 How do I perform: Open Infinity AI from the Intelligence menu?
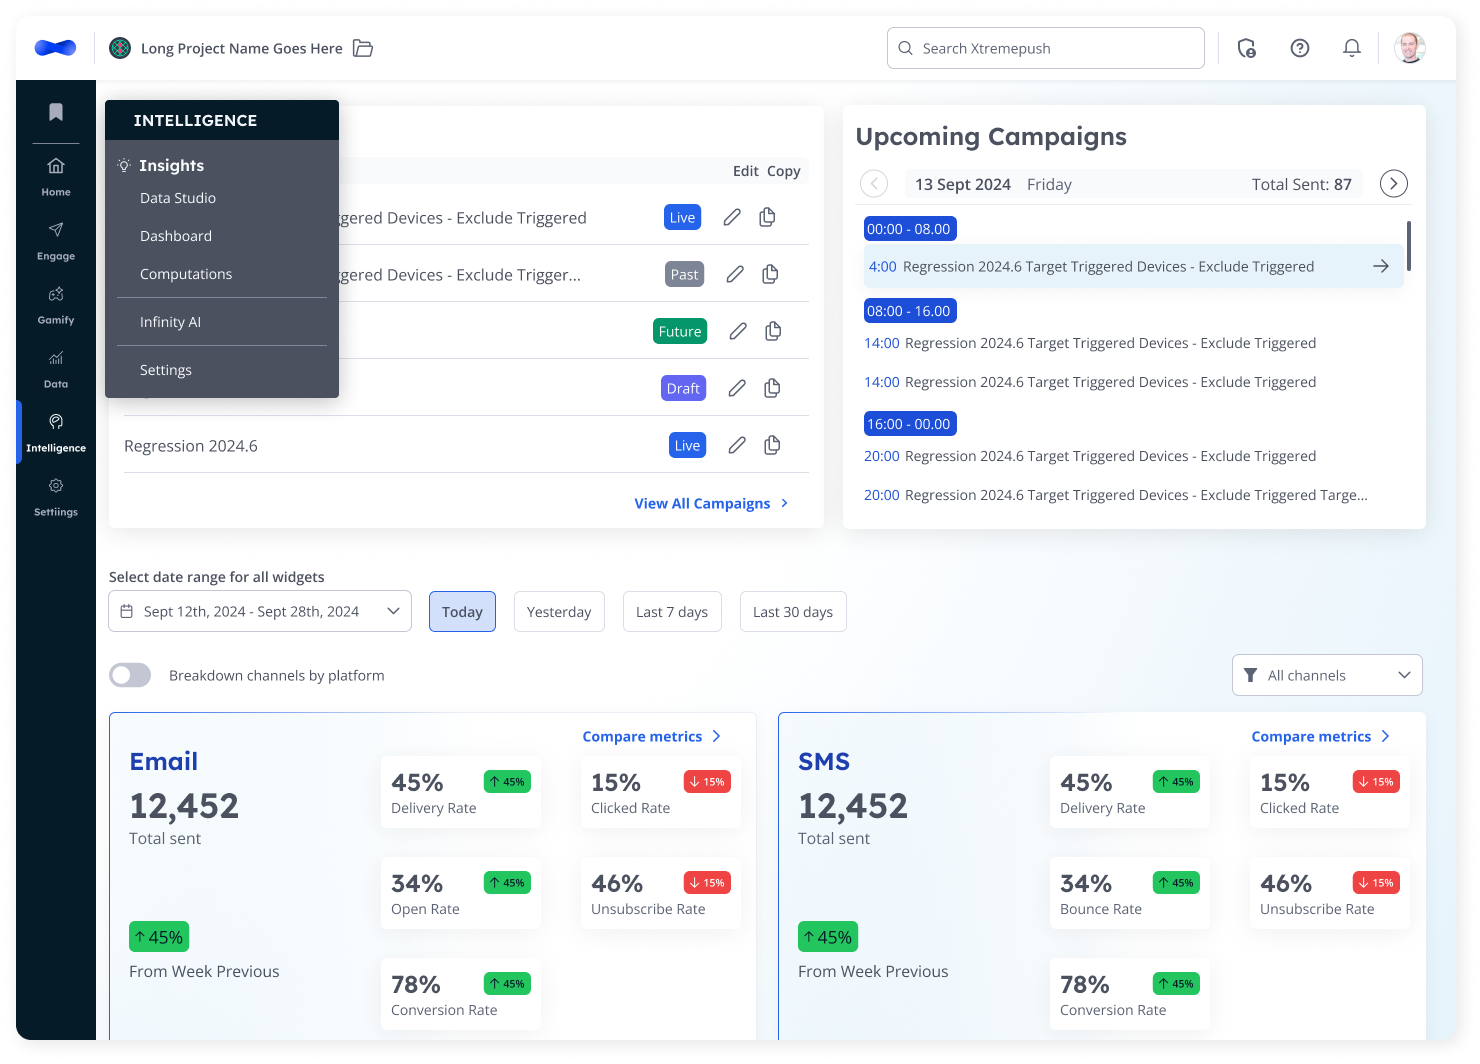click(170, 322)
